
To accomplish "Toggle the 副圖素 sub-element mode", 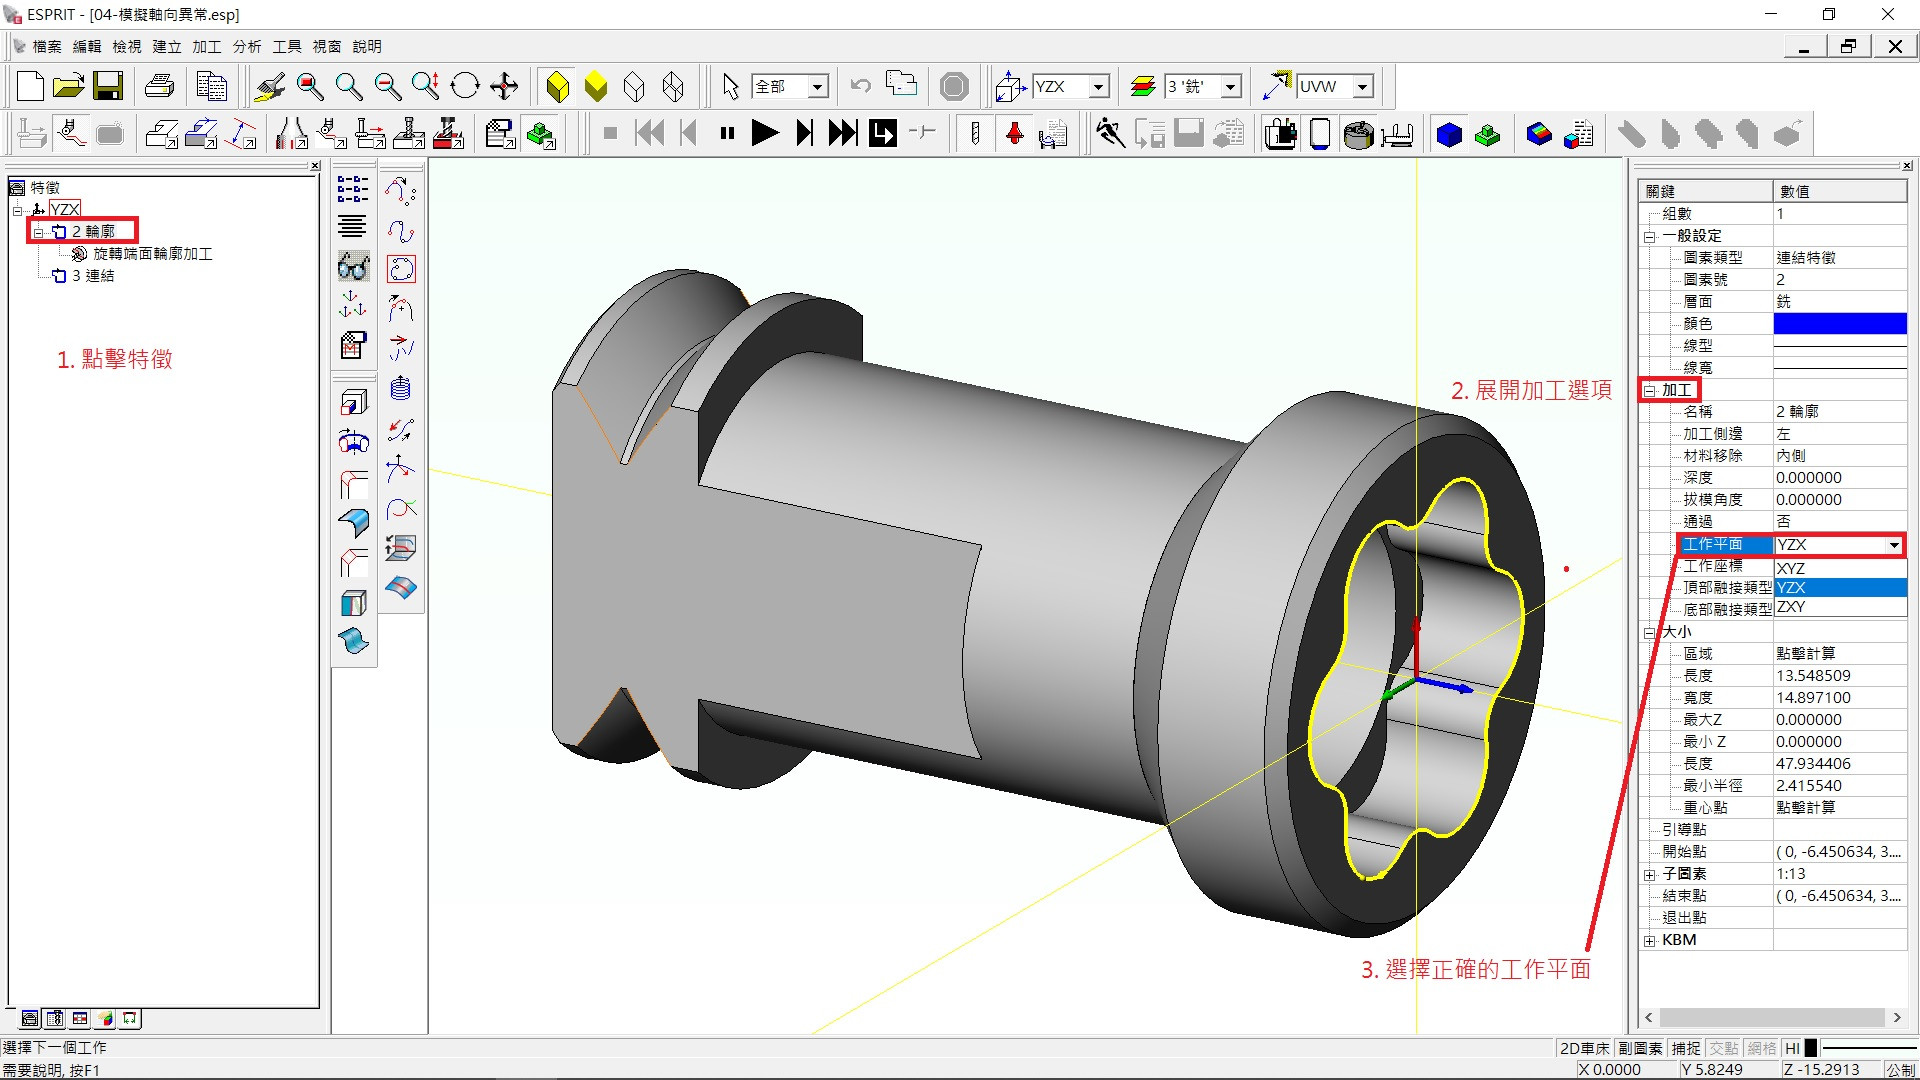I will pos(1640,1048).
